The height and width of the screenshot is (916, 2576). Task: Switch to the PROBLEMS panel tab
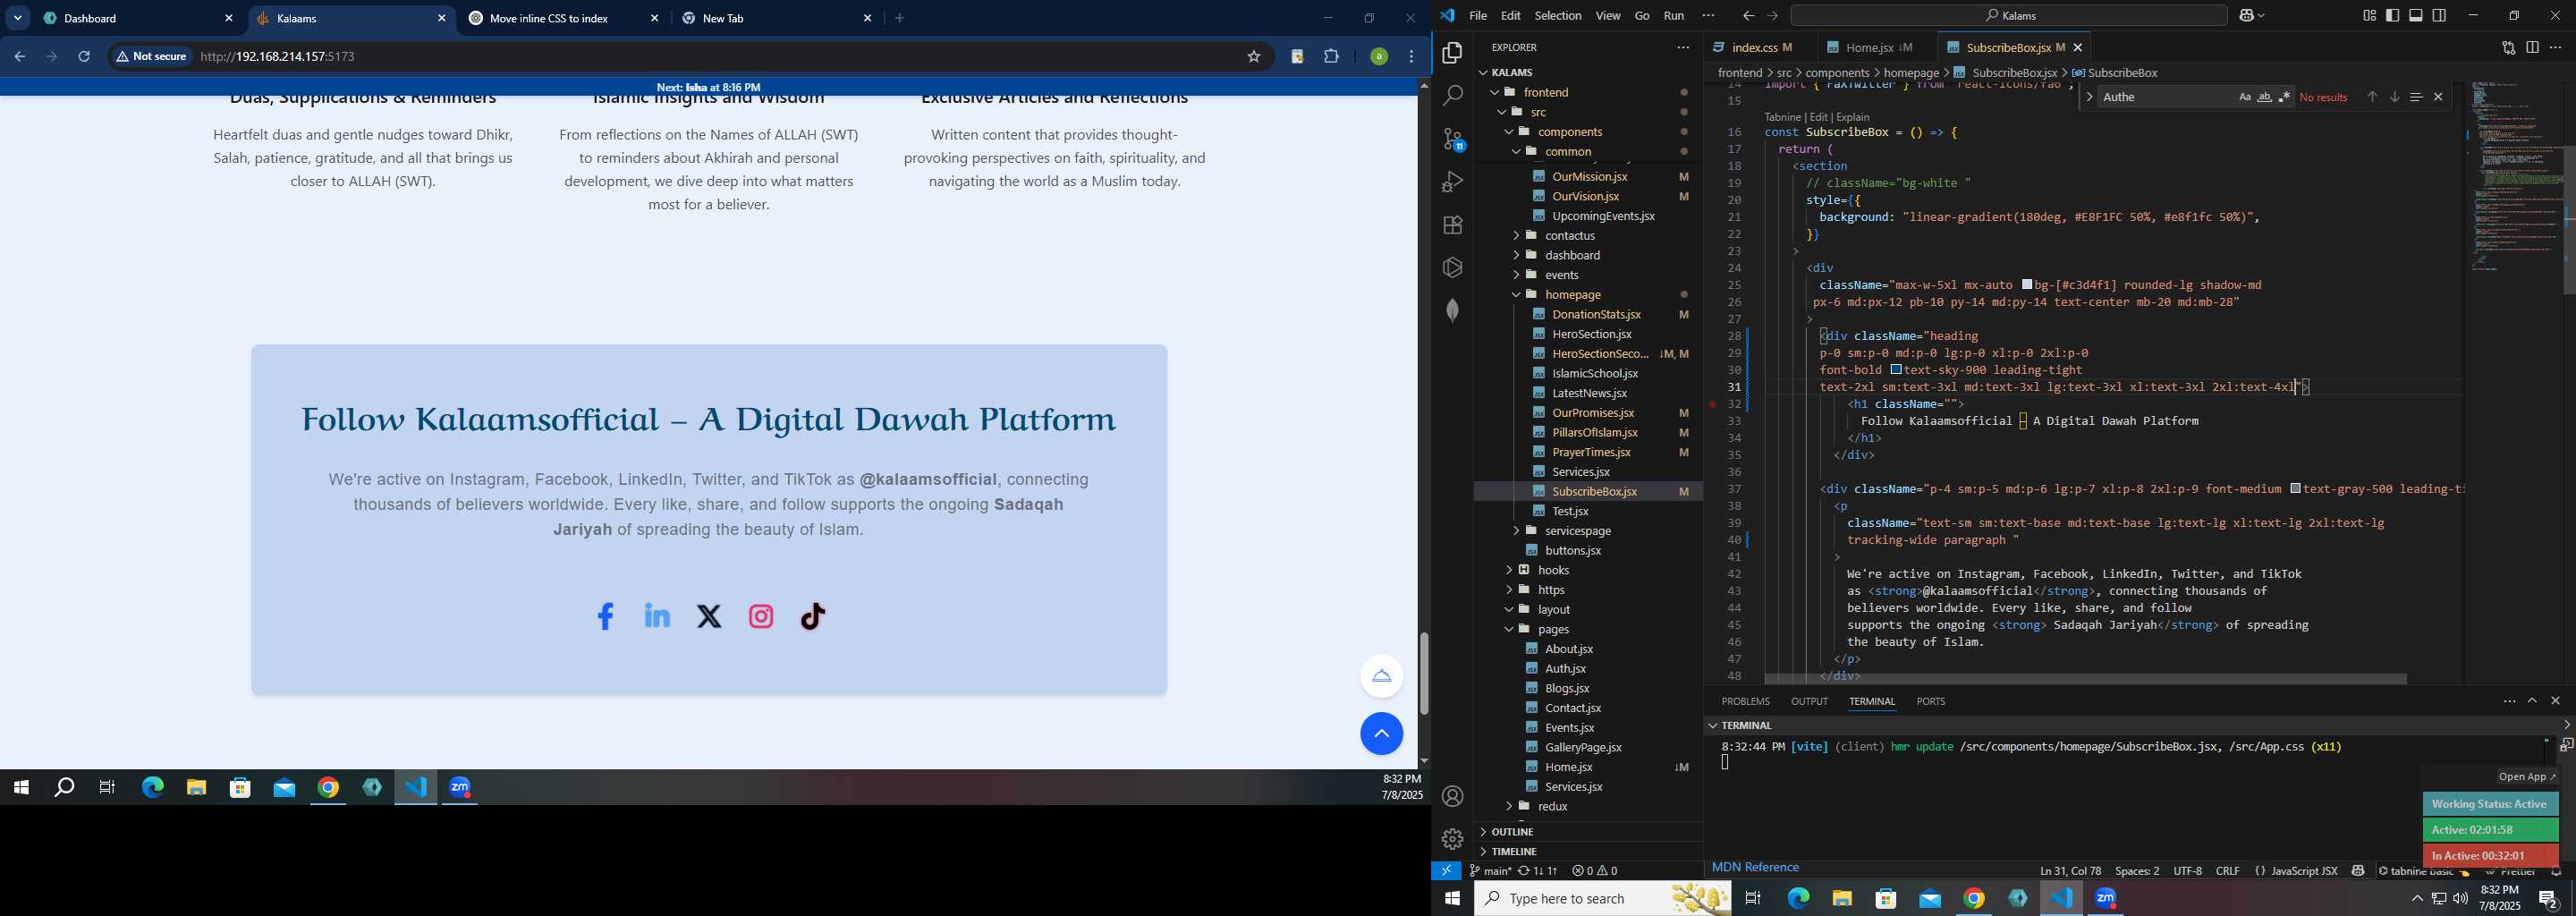(x=1745, y=702)
